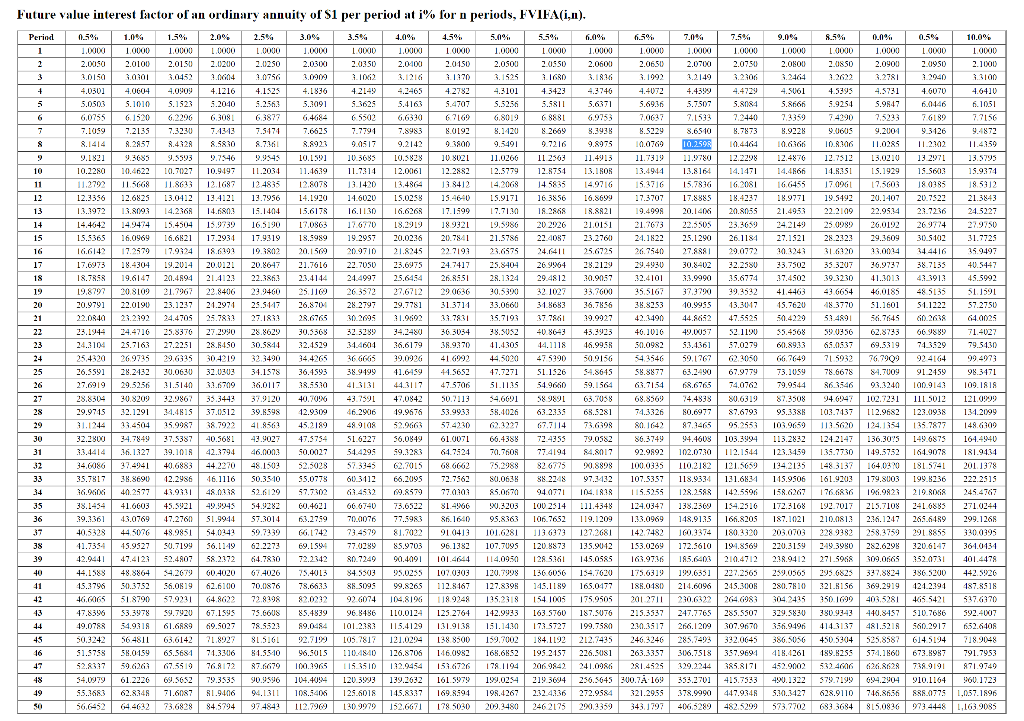
Task: Click the 'Period' column header
Action: 41,37
